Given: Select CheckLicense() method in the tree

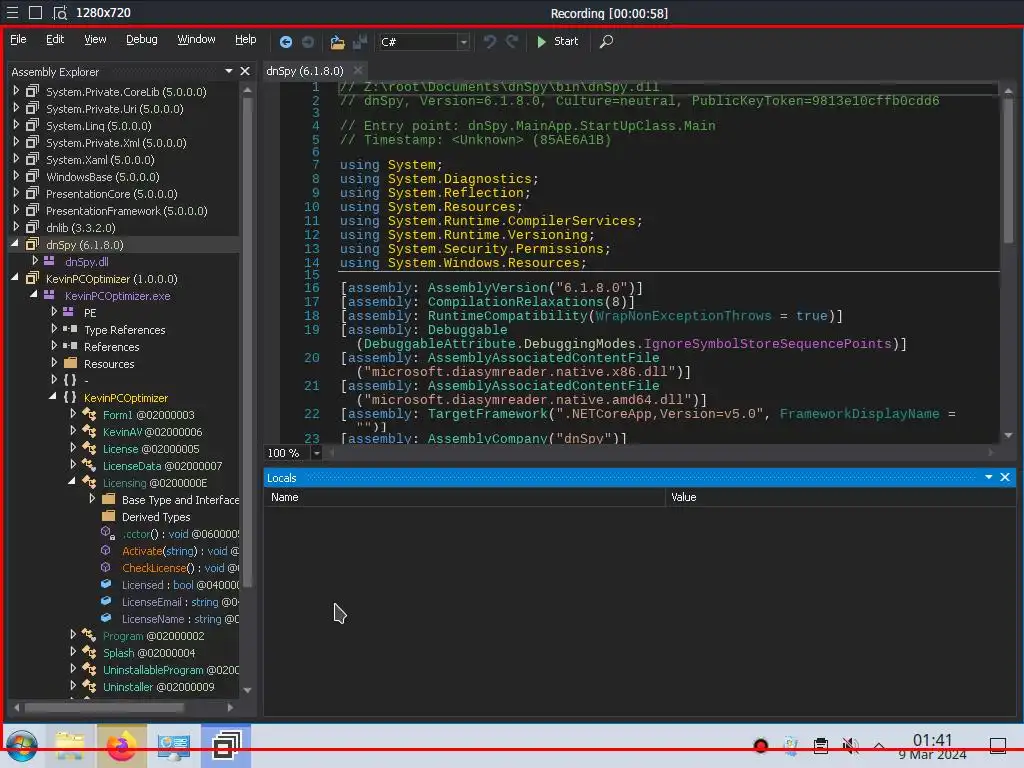Looking at the screenshot, I should 180,568.
